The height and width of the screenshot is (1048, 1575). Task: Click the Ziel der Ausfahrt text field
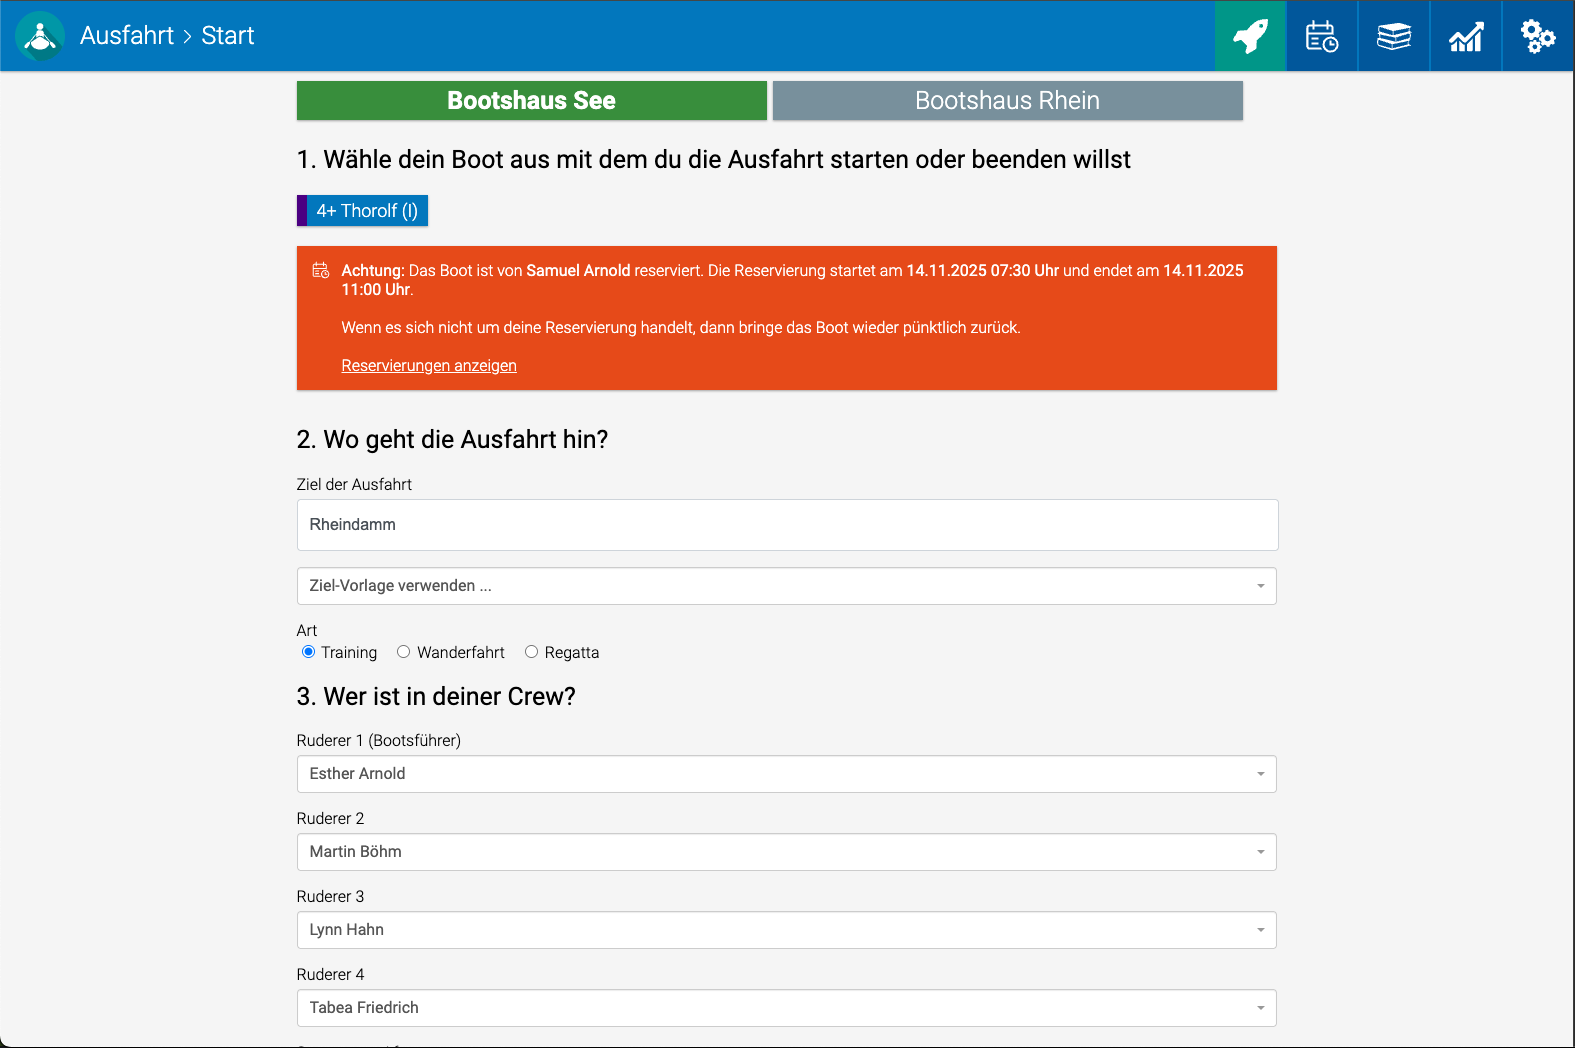[x=786, y=525]
